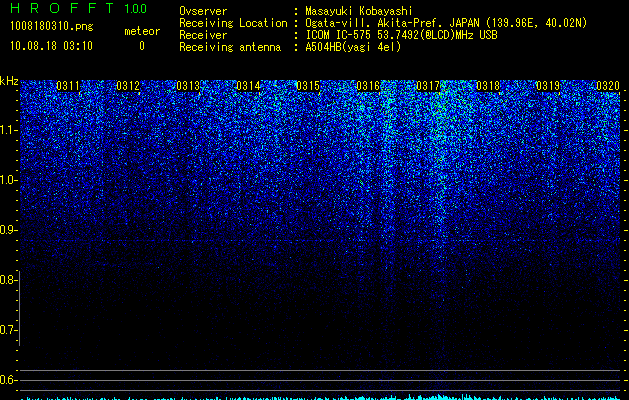This screenshot has width=629, height=400.
Task: Click the 0312 time marker
Action: pyautogui.click(x=128, y=86)
